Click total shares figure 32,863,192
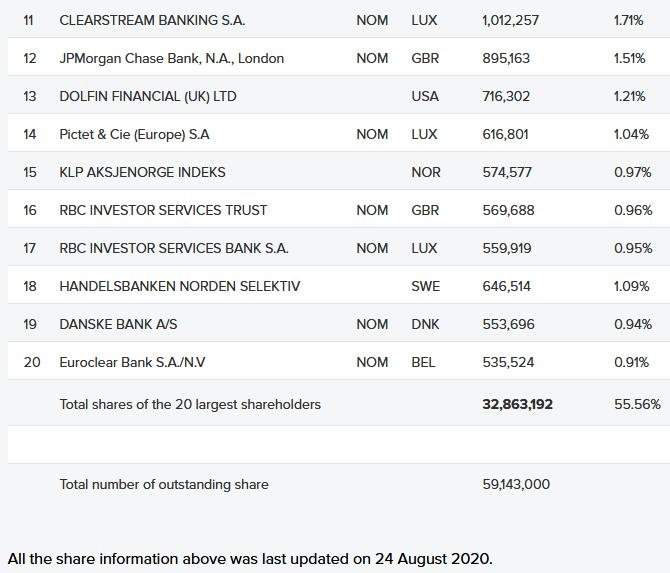The height and width of the screenshot is (573, 670). [517, 404]
